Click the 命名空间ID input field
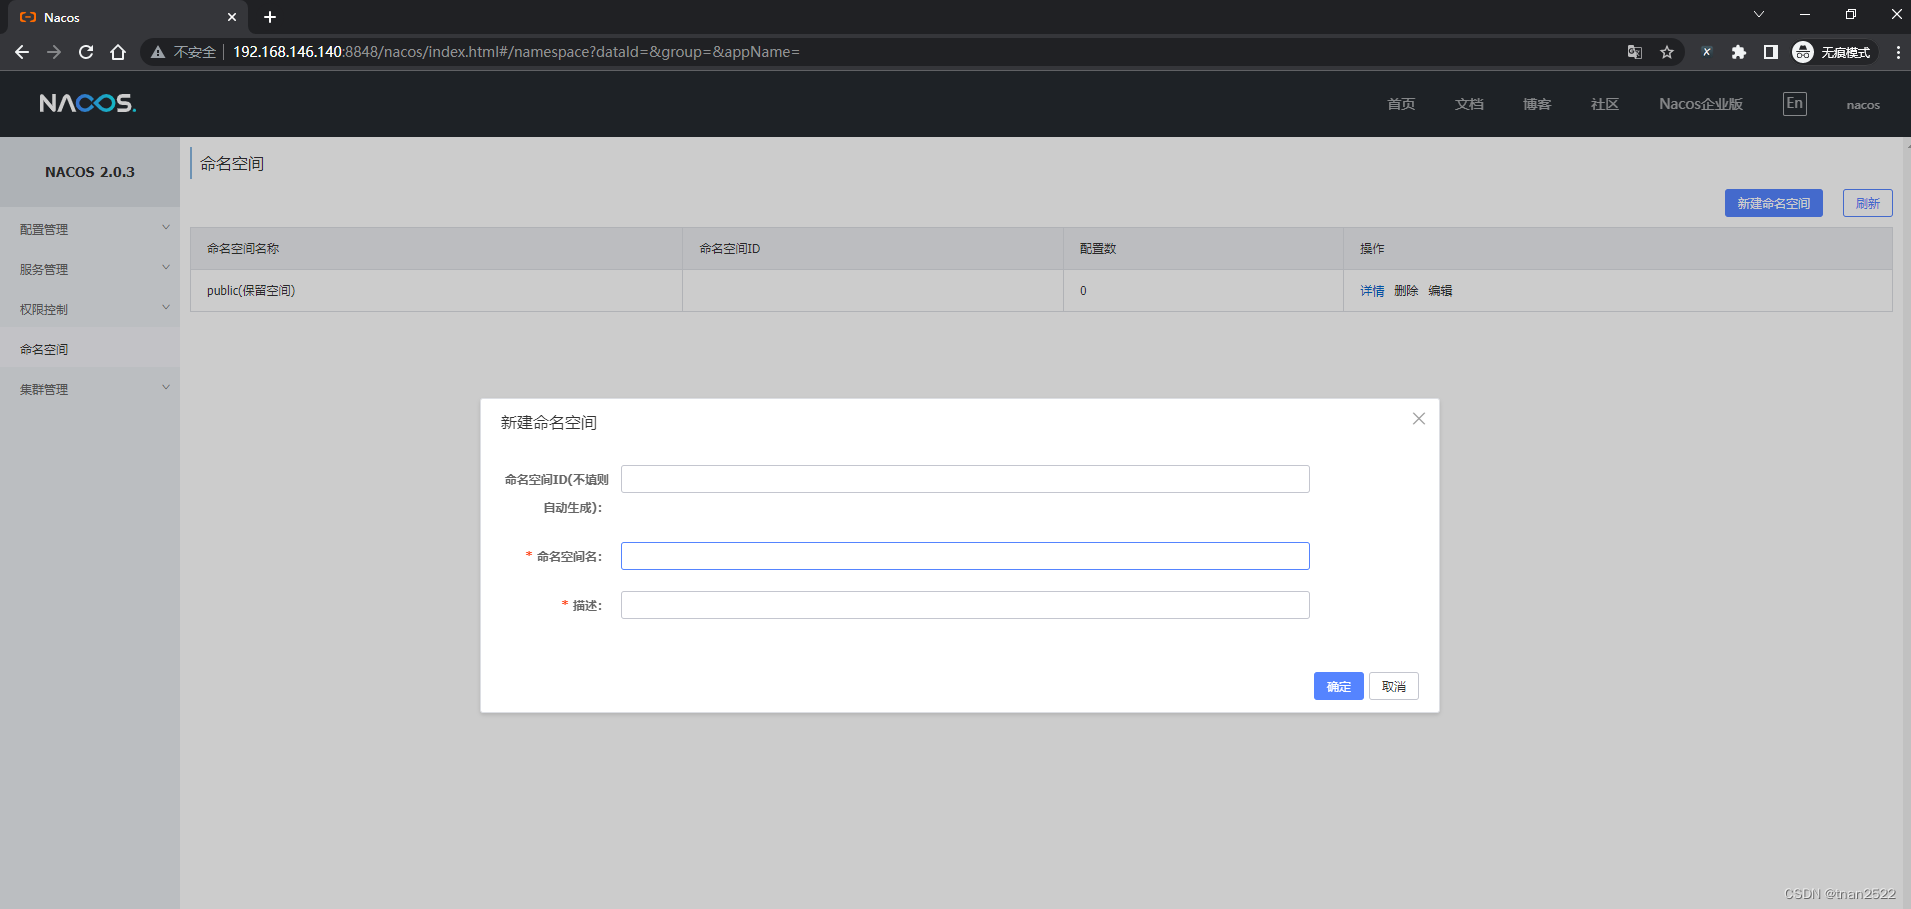Image resolution: width=1911 pixels, height=909 pixels. click(x=965, y=479)
